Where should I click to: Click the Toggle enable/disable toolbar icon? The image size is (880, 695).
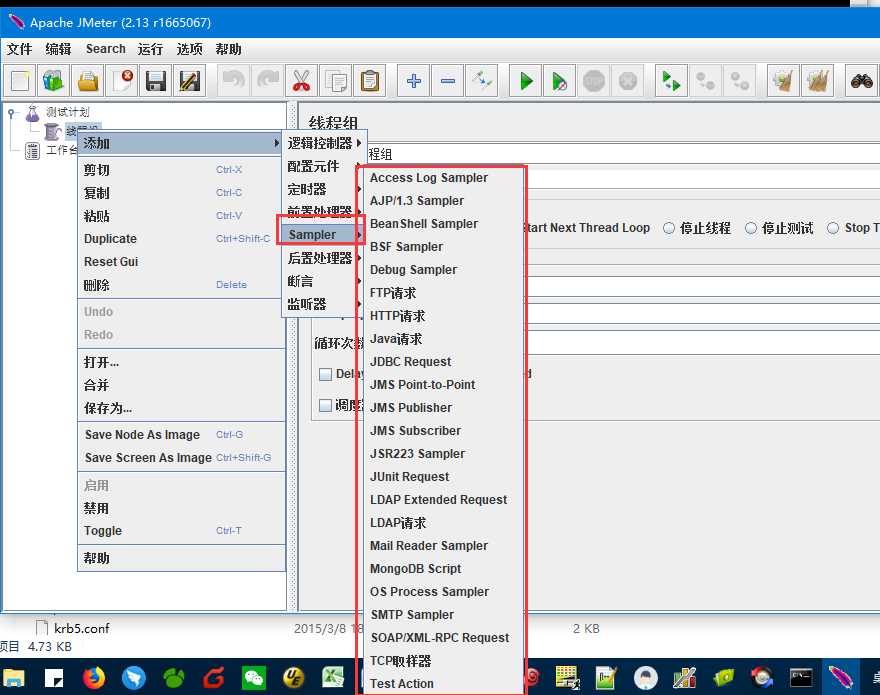click(482, 81)
